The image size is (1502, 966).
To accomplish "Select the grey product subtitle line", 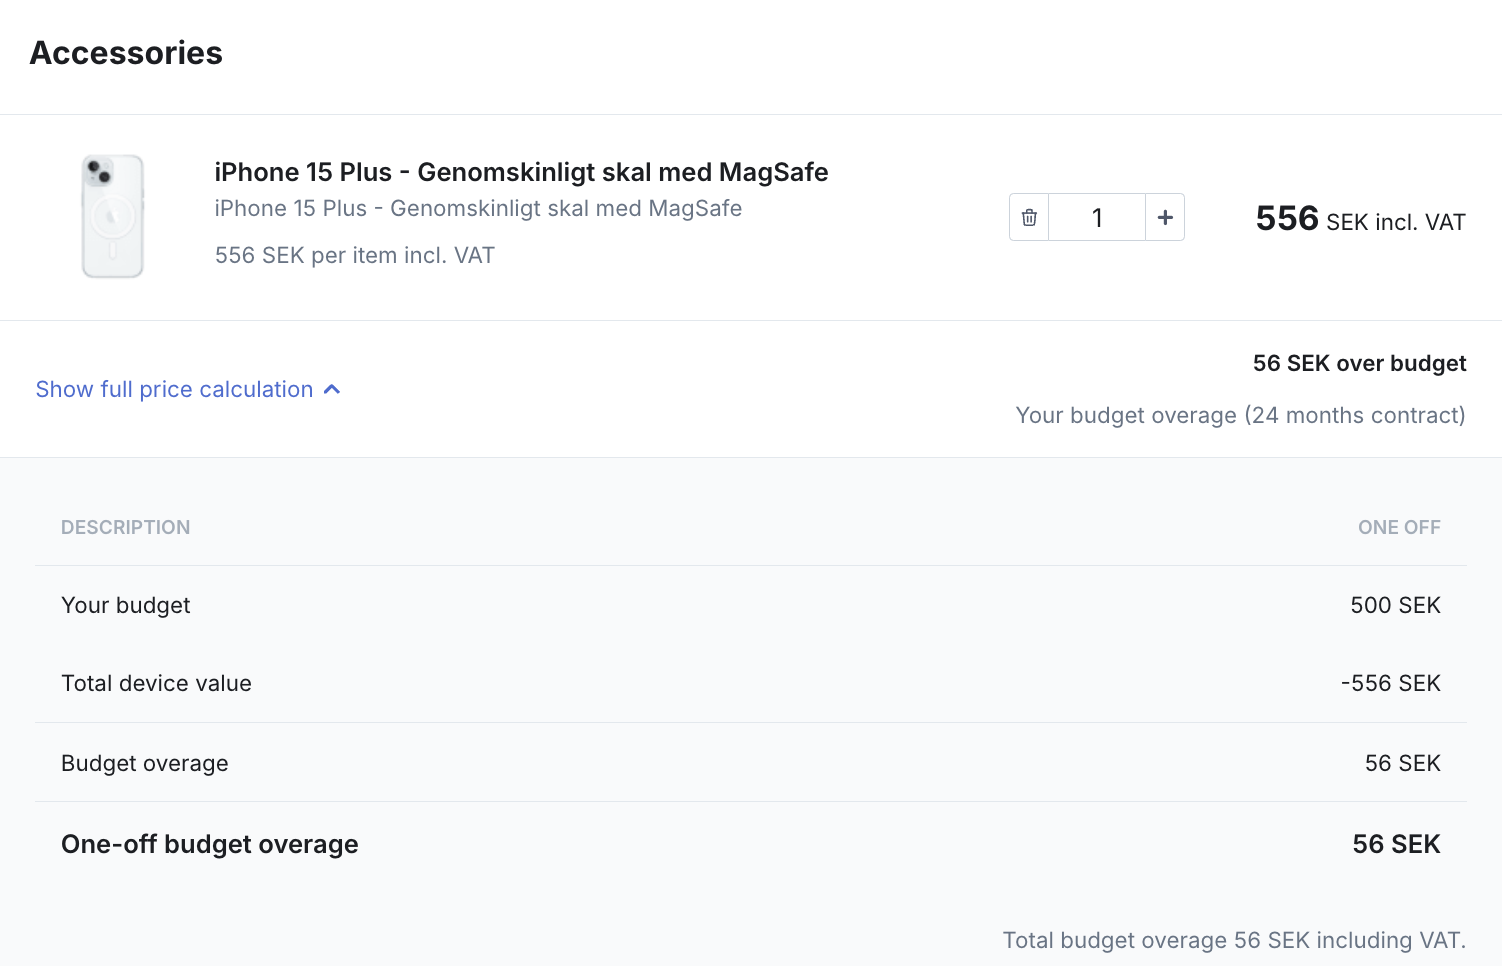I will click(x=478, y=208).
